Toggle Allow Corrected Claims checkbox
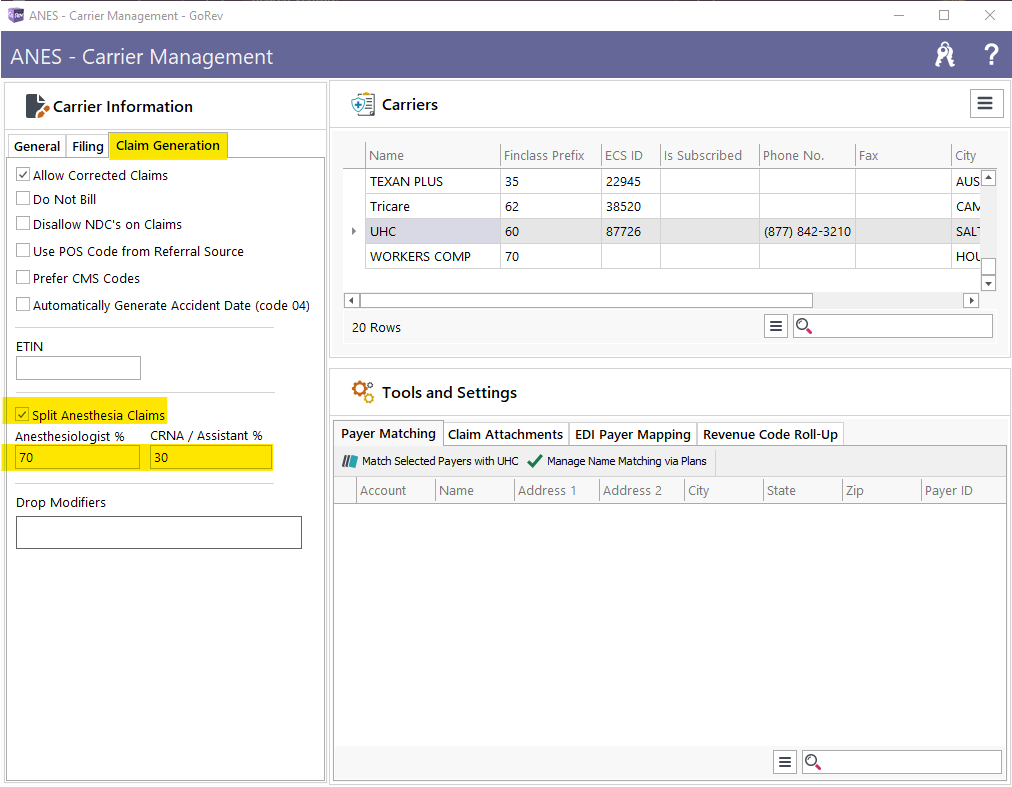This screenshot has width=1012, height=787. 23,174
